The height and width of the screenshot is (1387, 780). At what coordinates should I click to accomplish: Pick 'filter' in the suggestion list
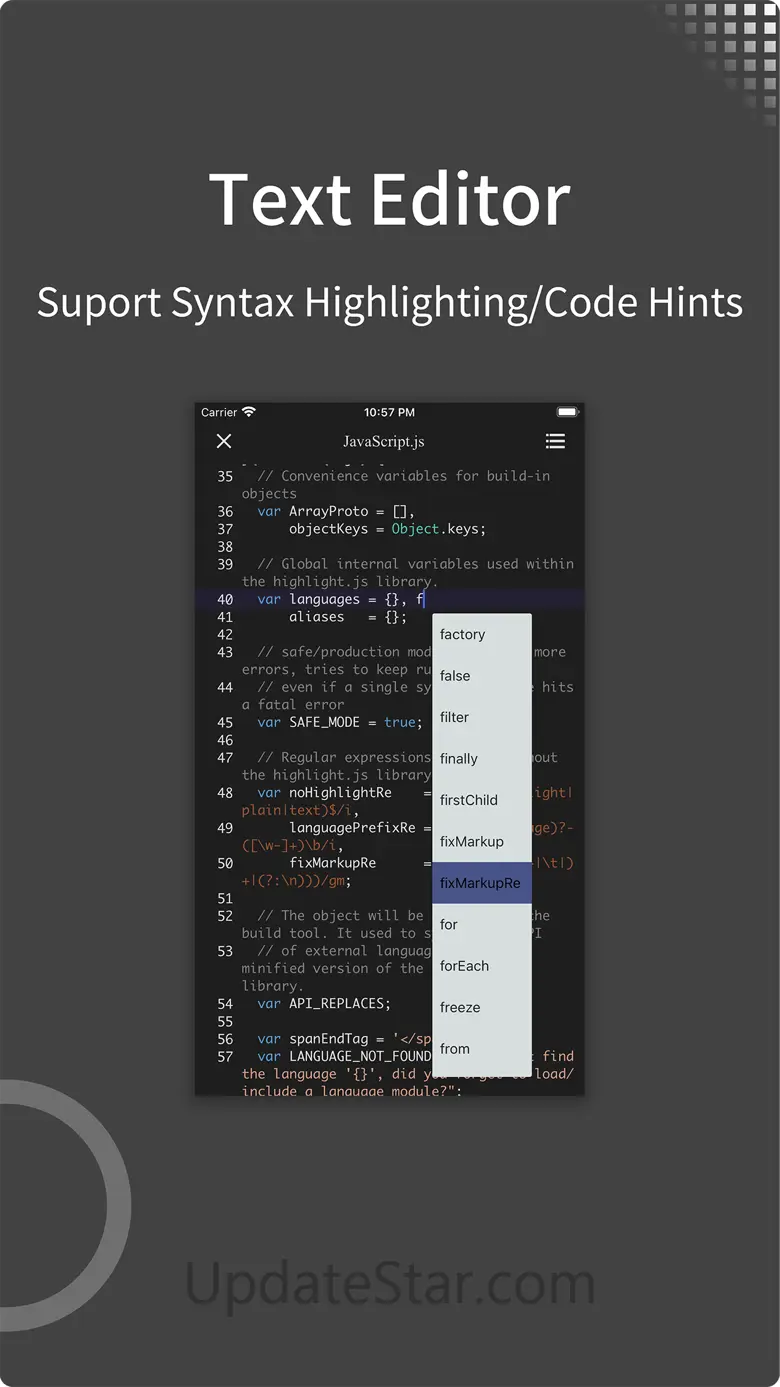click(481, 717)
